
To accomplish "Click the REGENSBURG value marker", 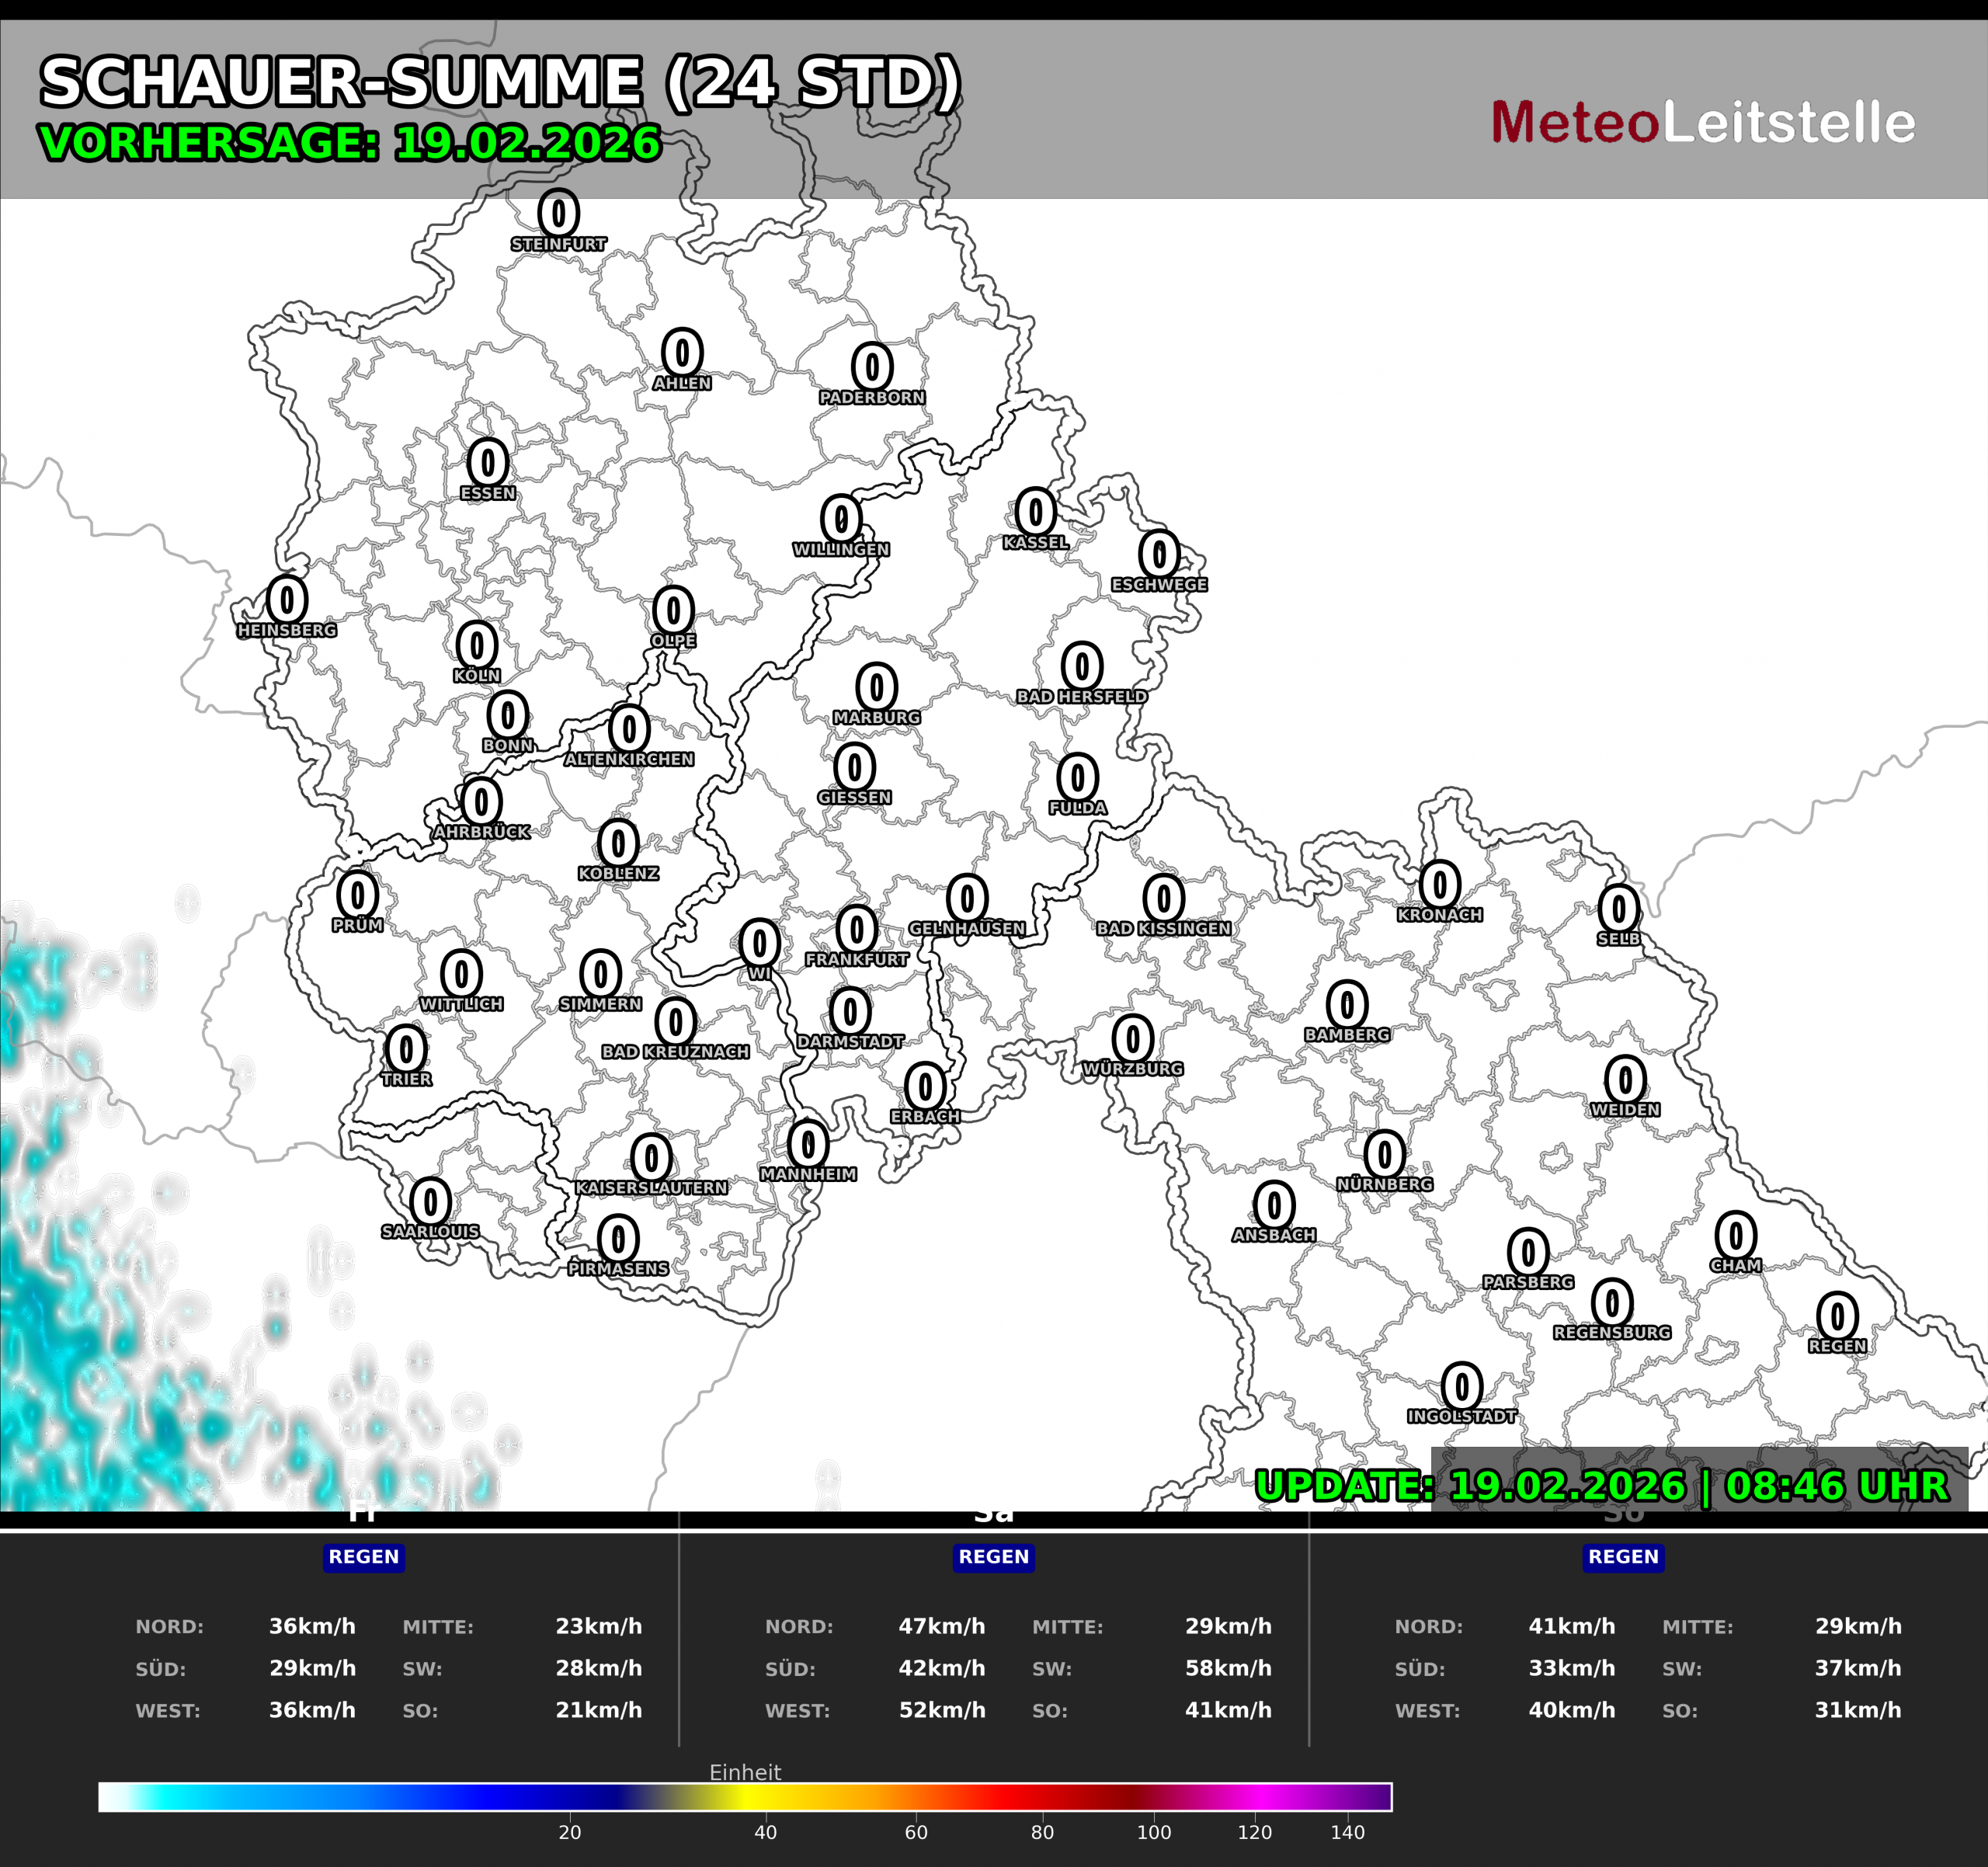I will pyautogui.click(x=1611, y=1302).
